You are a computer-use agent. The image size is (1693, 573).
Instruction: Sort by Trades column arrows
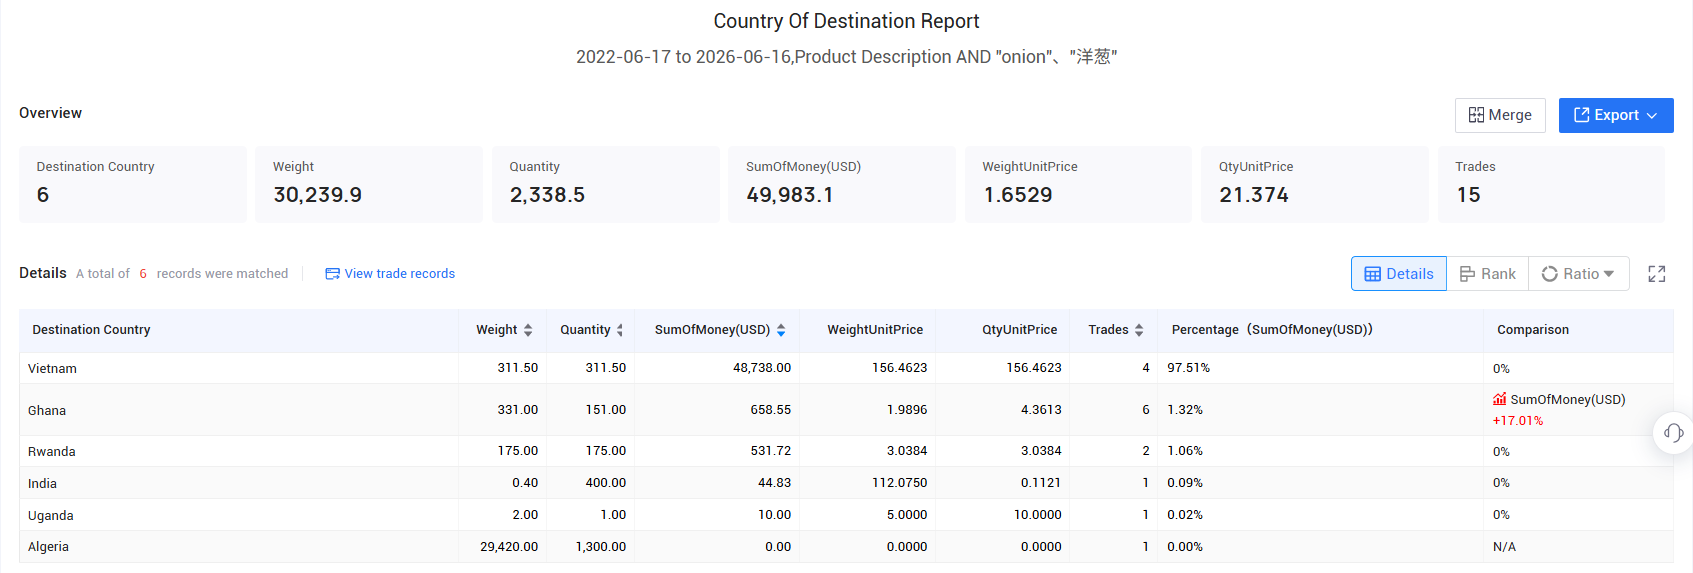[1139, 330]
